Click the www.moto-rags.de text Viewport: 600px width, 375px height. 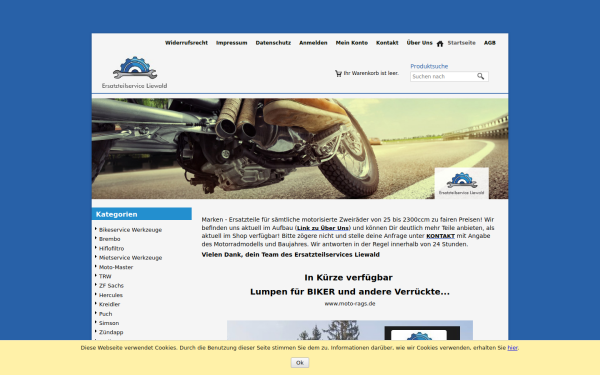tap(350, 304)
